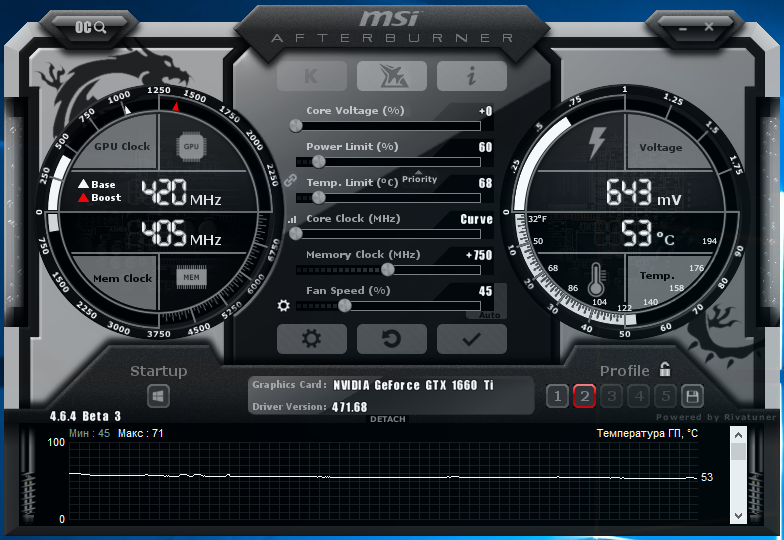This screenshot has height=540, width=784.
Task: Click the Kombustor K button
Action: (312, 76)
